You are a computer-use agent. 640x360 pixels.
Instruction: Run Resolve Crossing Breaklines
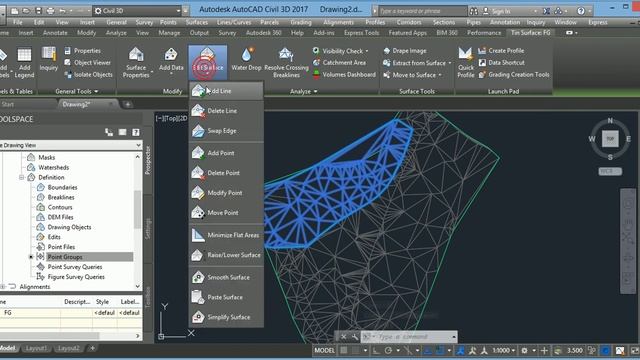tap(286, 62)
